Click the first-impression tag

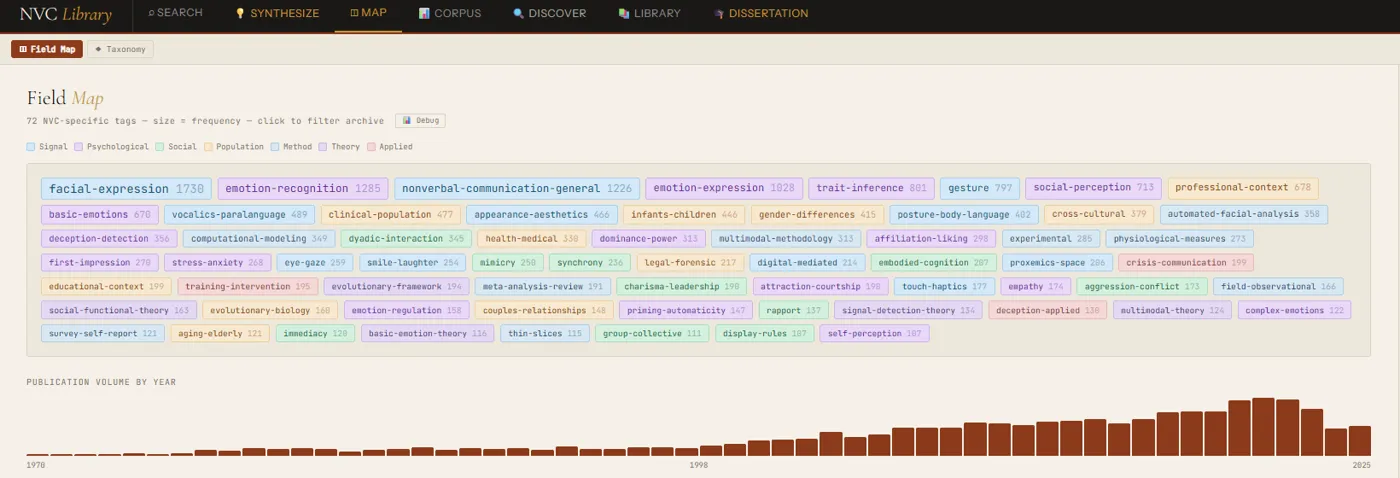[99, 263]
